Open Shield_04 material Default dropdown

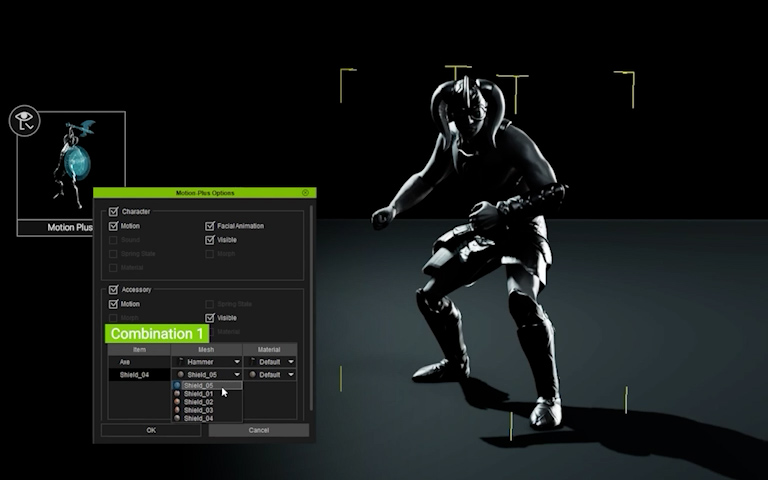click(291, 375)
